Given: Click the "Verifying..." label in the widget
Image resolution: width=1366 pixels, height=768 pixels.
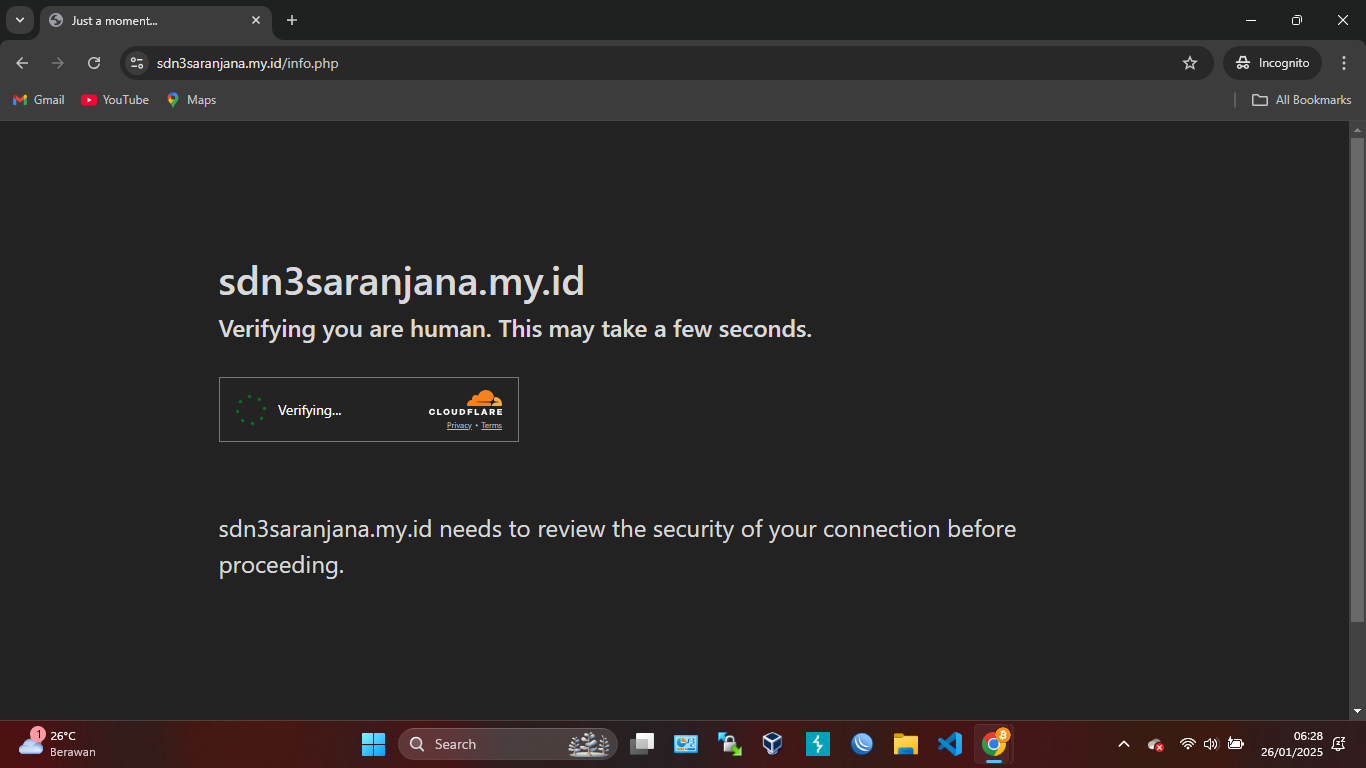Looking at the screenshot, I should 309,410.
